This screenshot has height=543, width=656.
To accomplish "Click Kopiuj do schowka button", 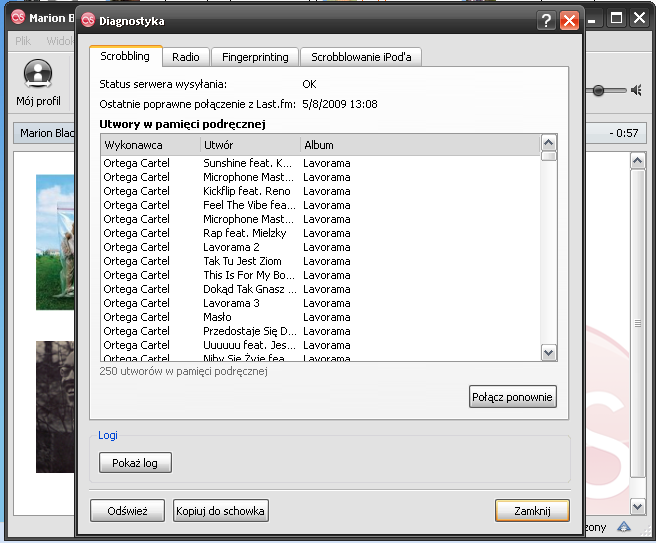I will [x=221, y=511].
